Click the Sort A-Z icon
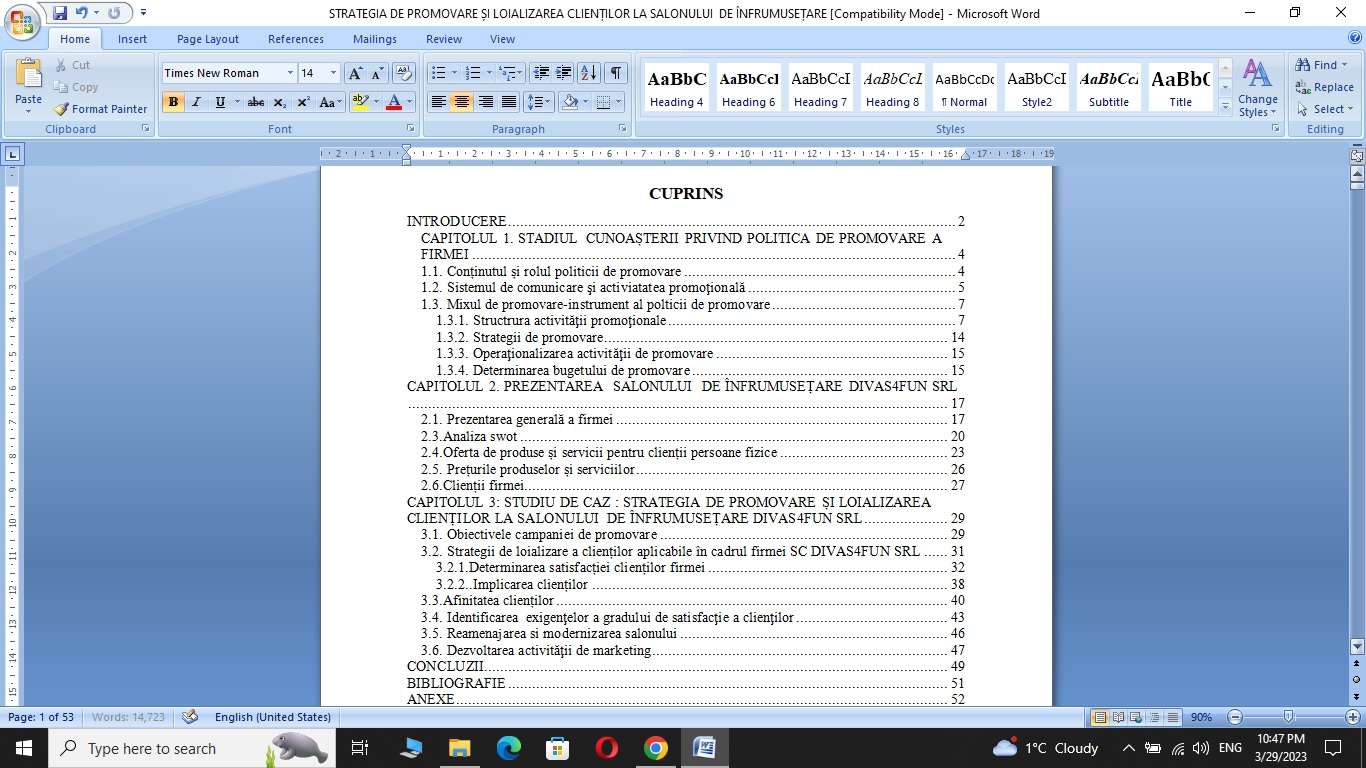 [589, 73]
